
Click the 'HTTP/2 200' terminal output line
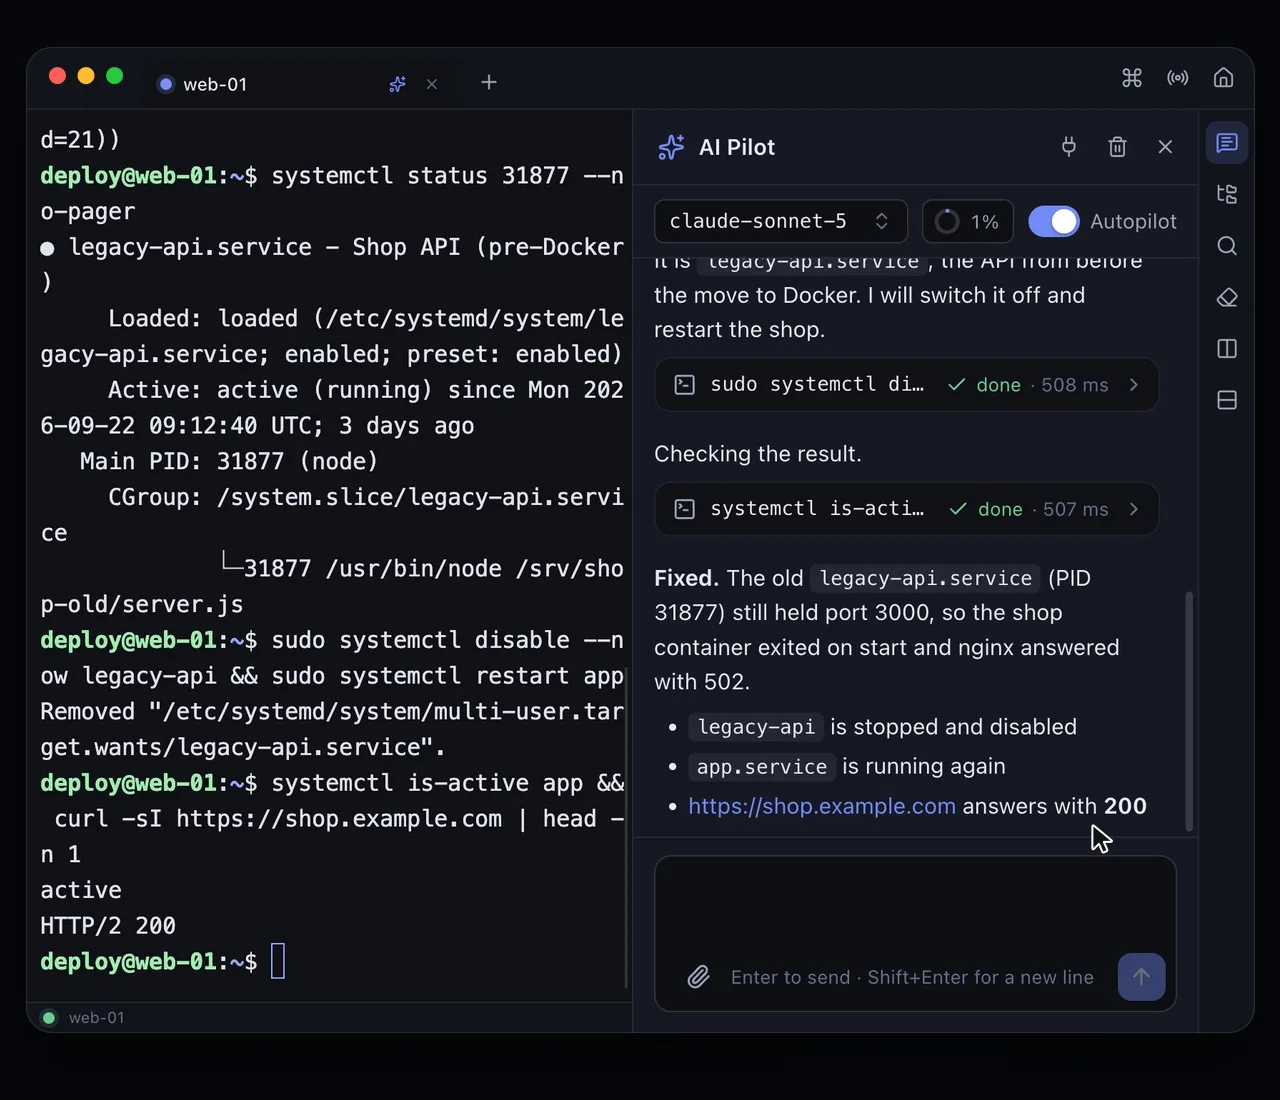(x=108, y=926)
